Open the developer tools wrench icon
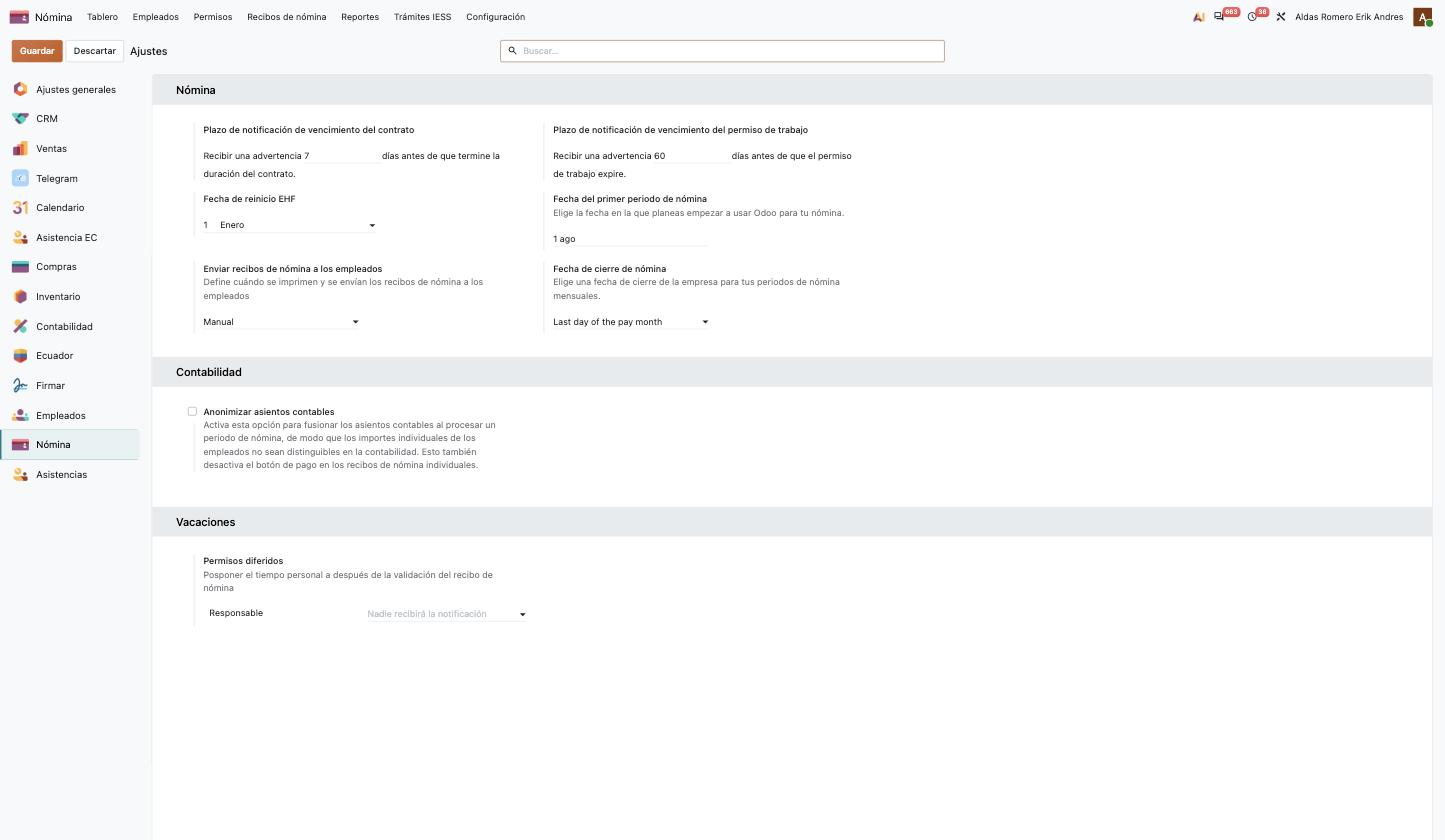 click(x=1280, y=17)
